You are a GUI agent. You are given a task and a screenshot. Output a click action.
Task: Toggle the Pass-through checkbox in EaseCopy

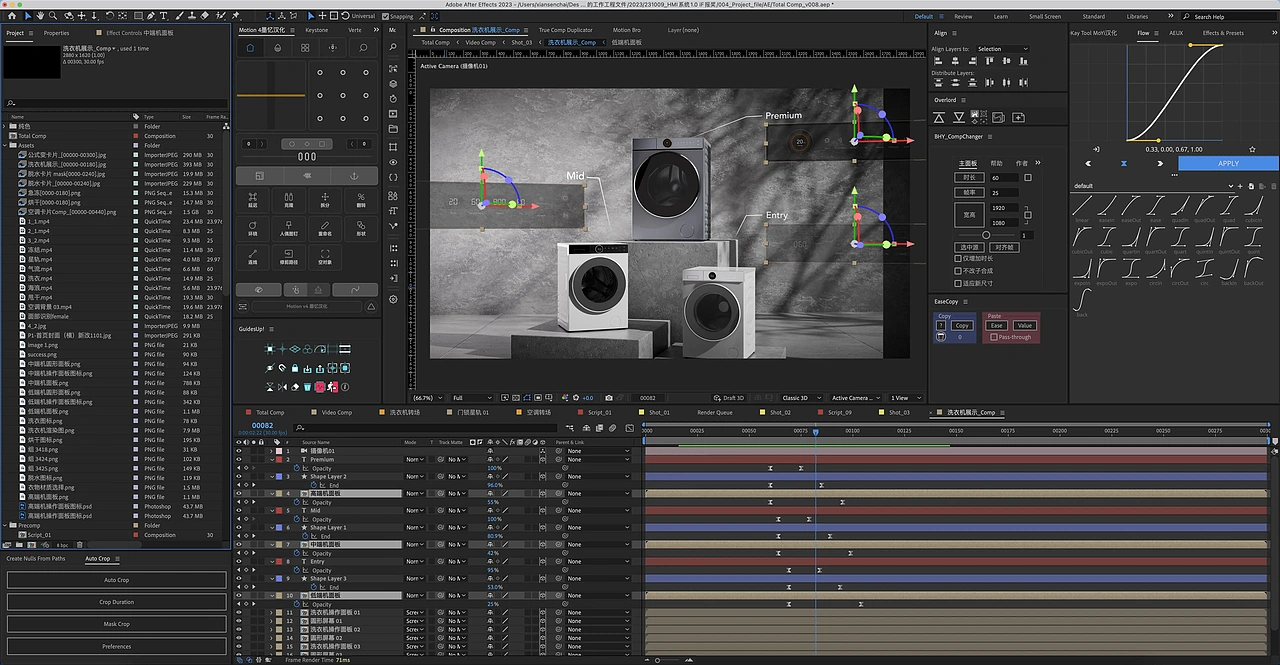(x=992, y=337)
